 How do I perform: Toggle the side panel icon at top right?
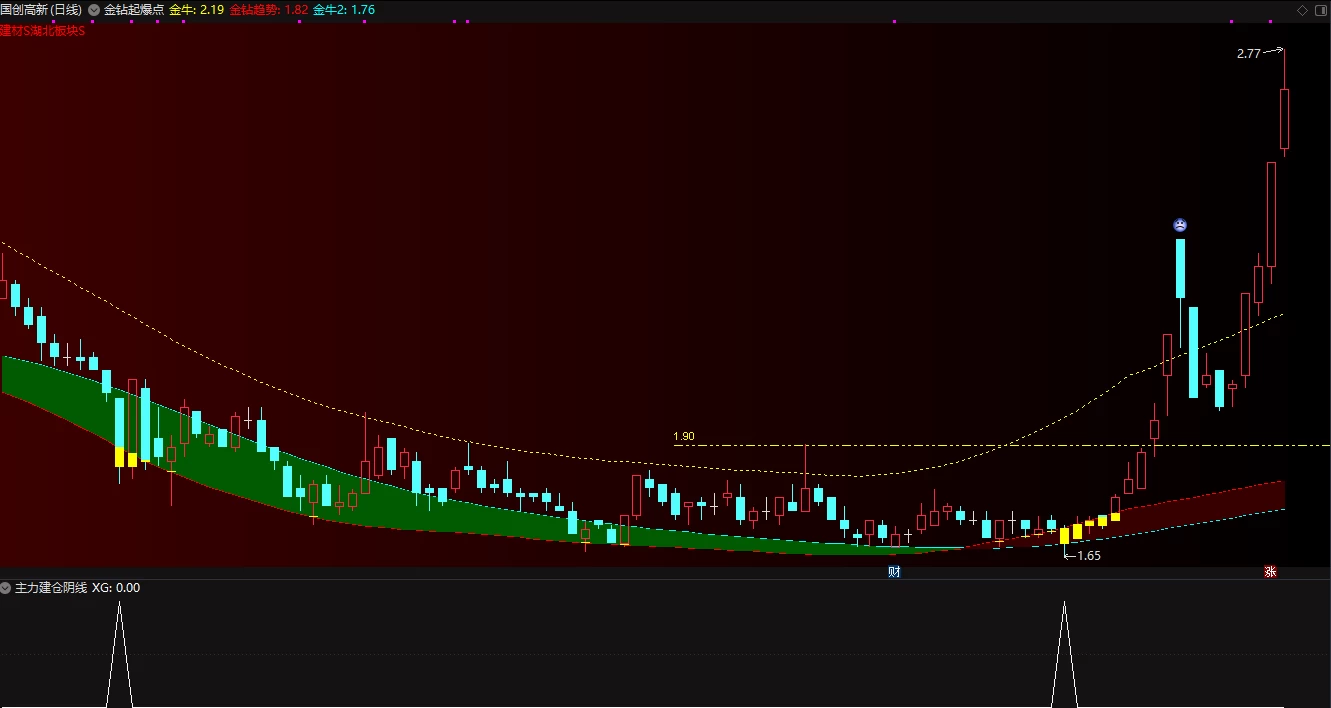[1319, 10]
